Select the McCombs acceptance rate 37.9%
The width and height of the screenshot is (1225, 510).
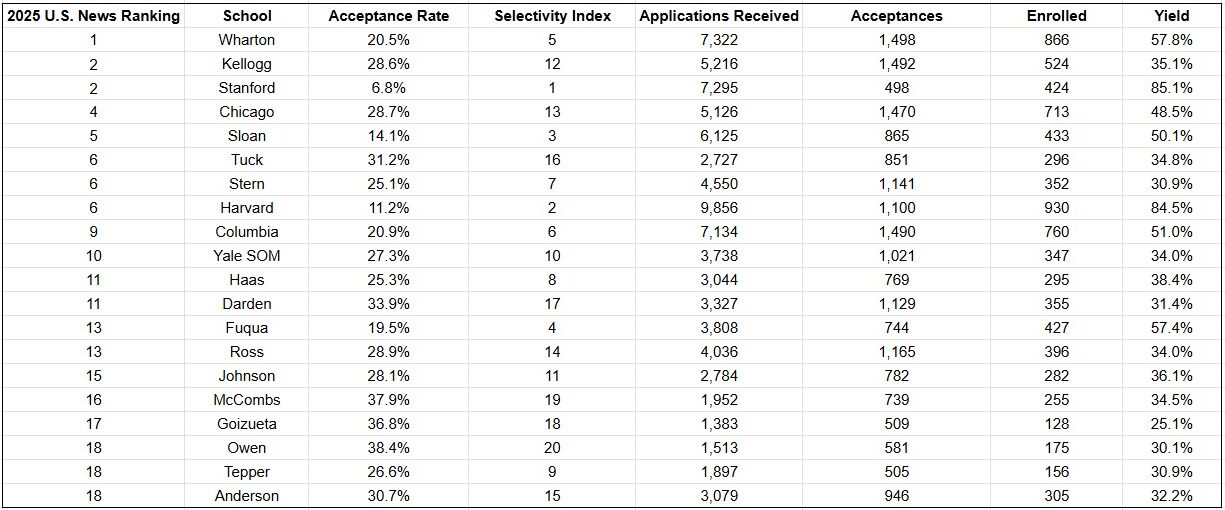coord(388,400)
